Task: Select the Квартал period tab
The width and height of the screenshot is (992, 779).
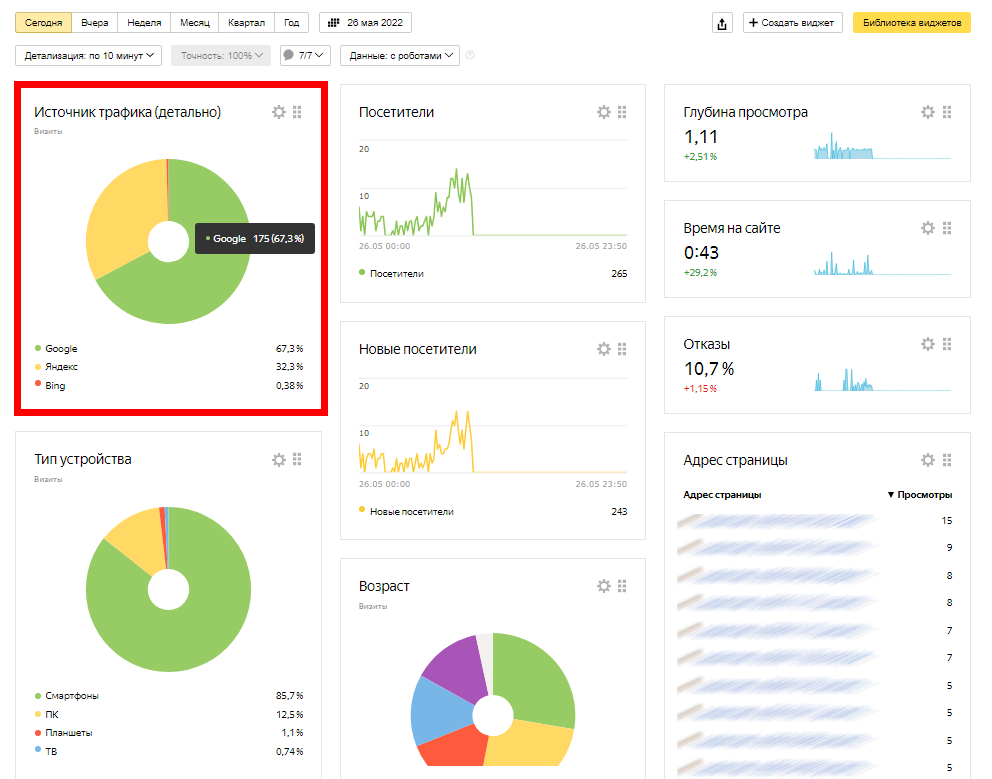Action: tap(247, 23)
